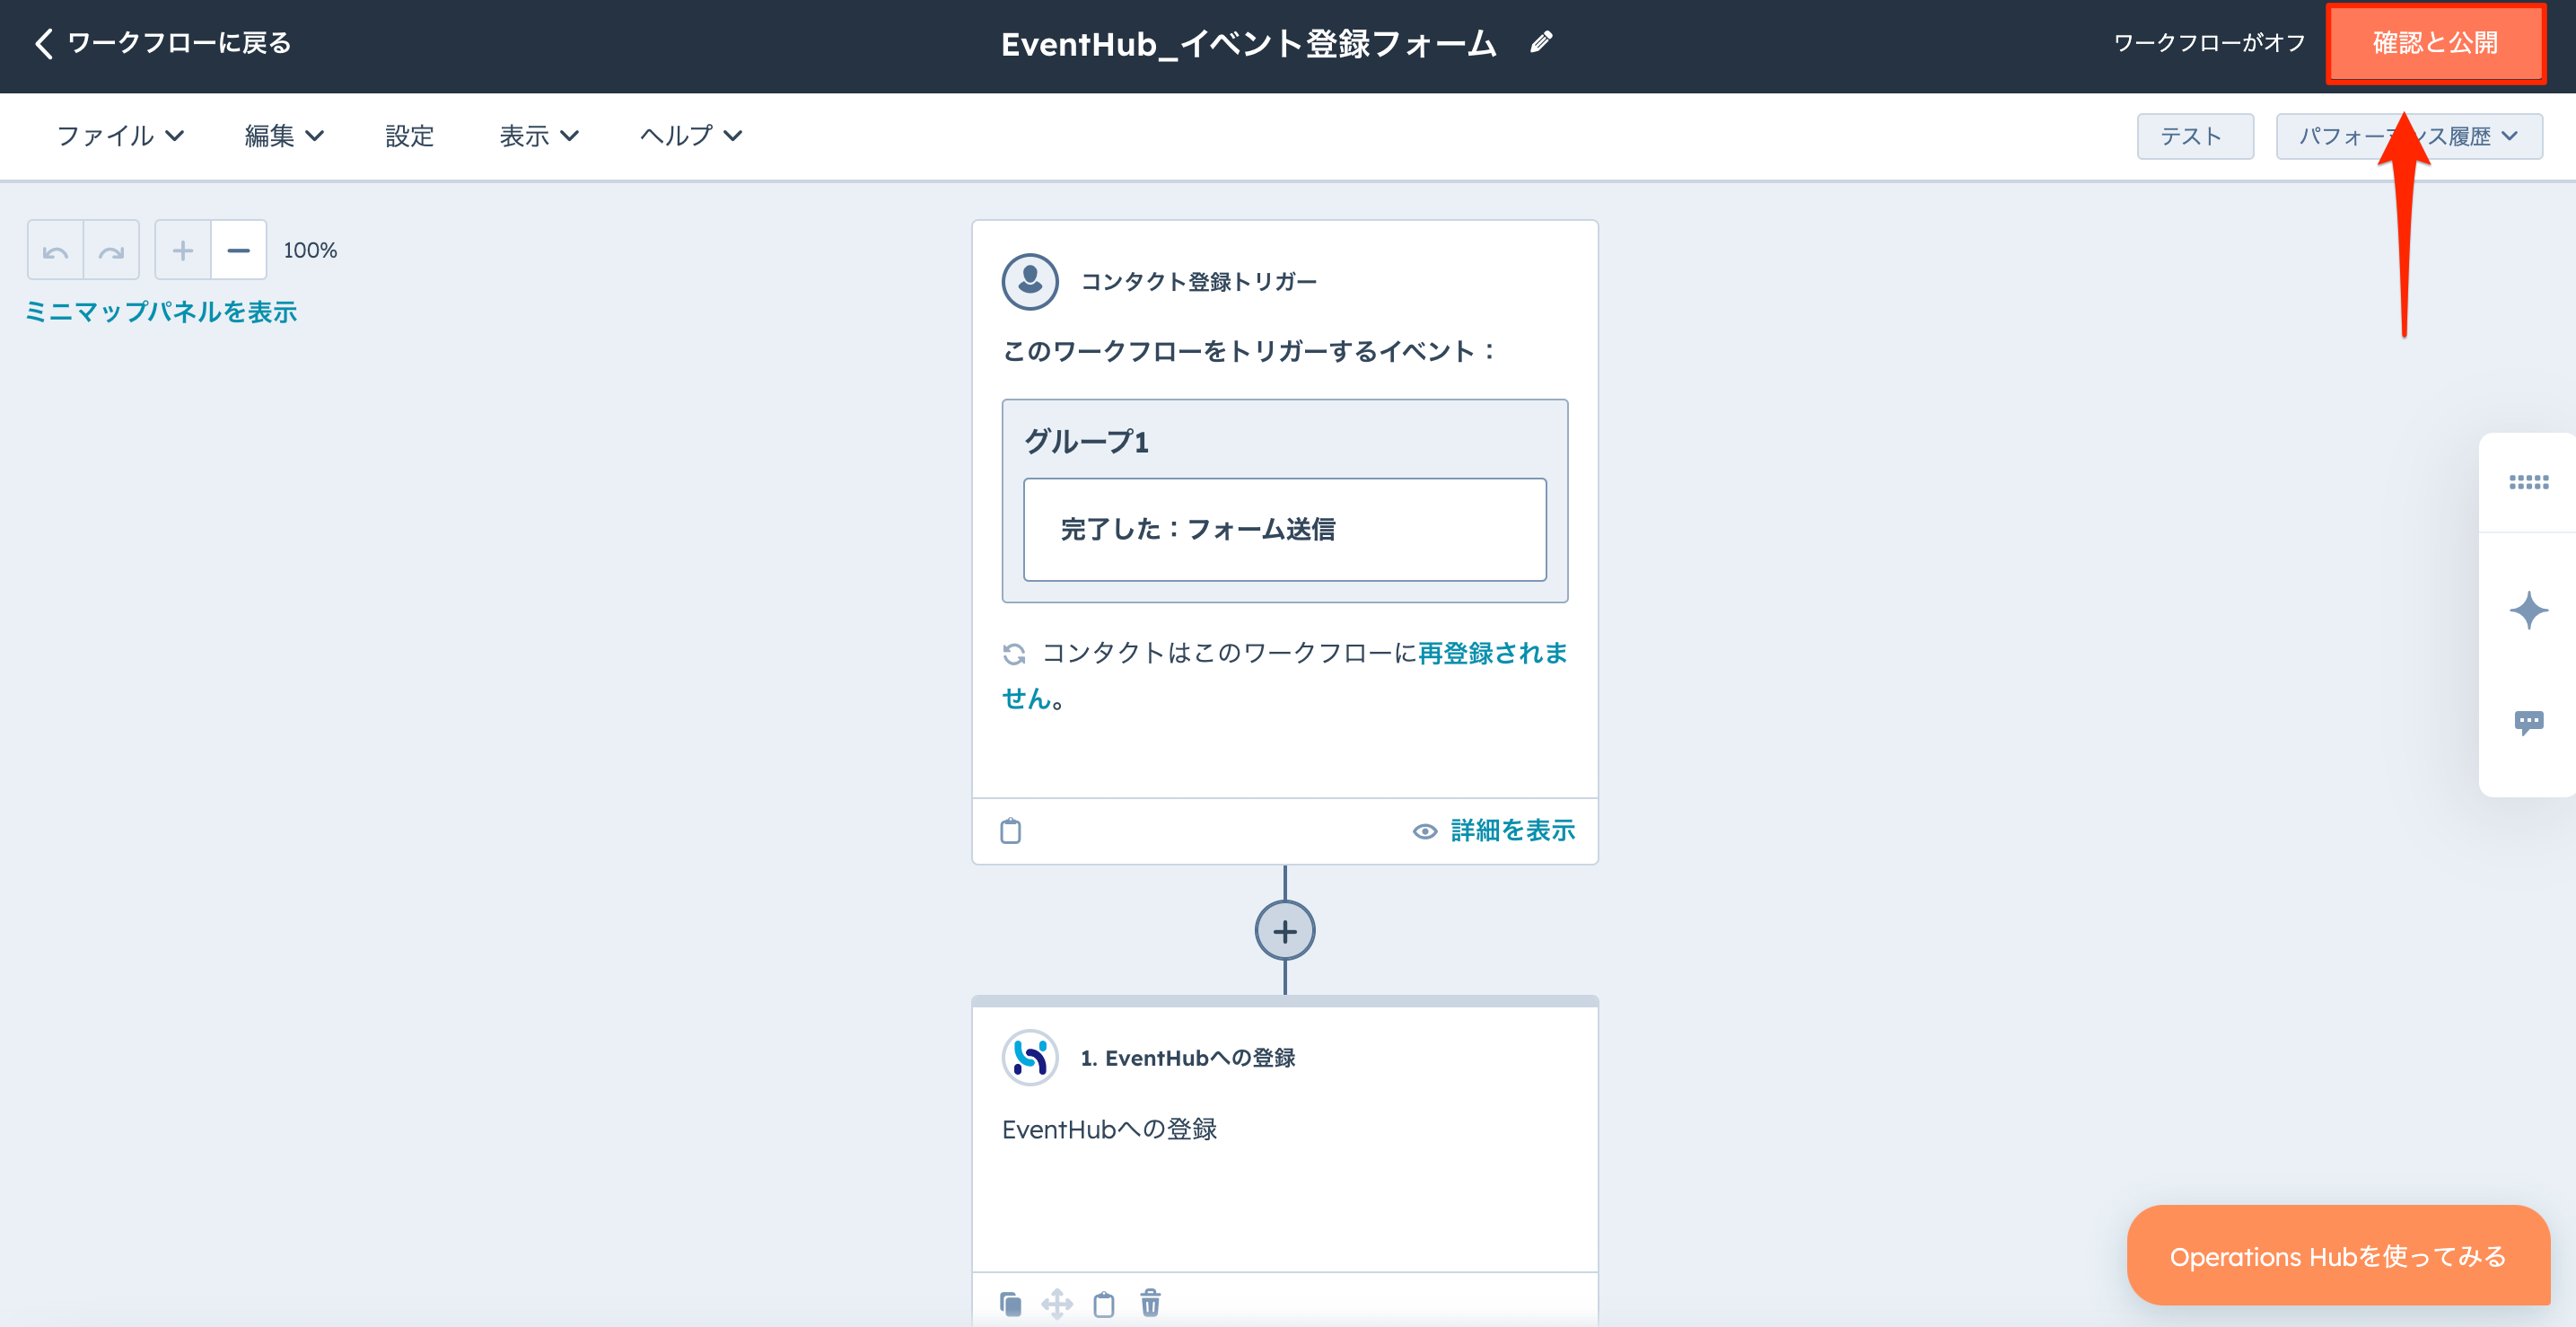Click the move icon on the EventHub action
Image resolution: width=2576 pixels, height=1327 pixels.
[1057, 1303]
